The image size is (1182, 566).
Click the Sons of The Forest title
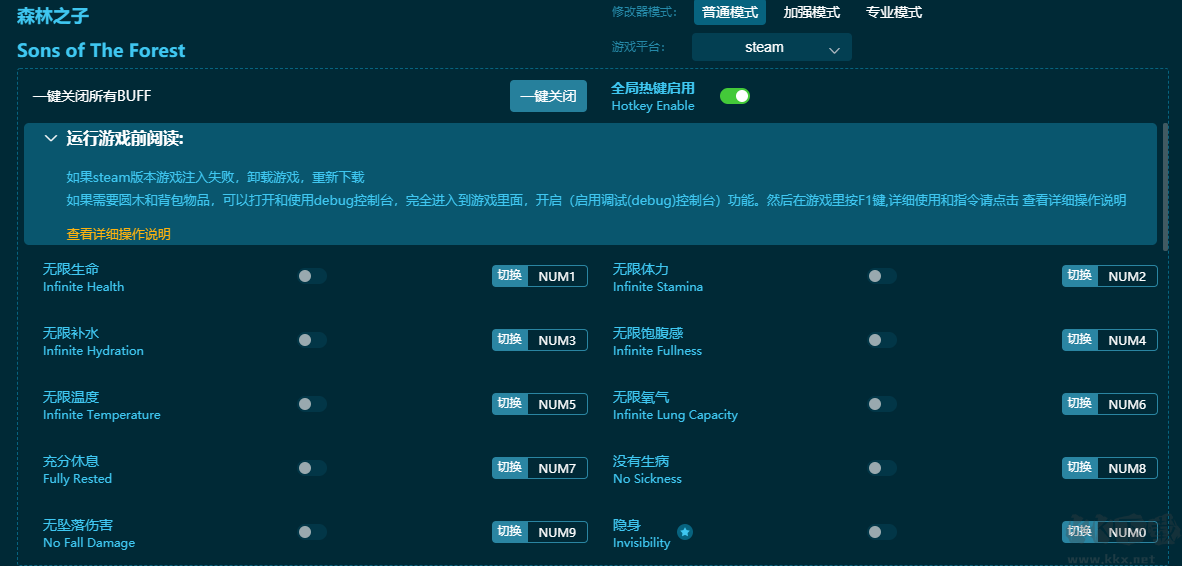pyautogui.click(x=101, y=50)
